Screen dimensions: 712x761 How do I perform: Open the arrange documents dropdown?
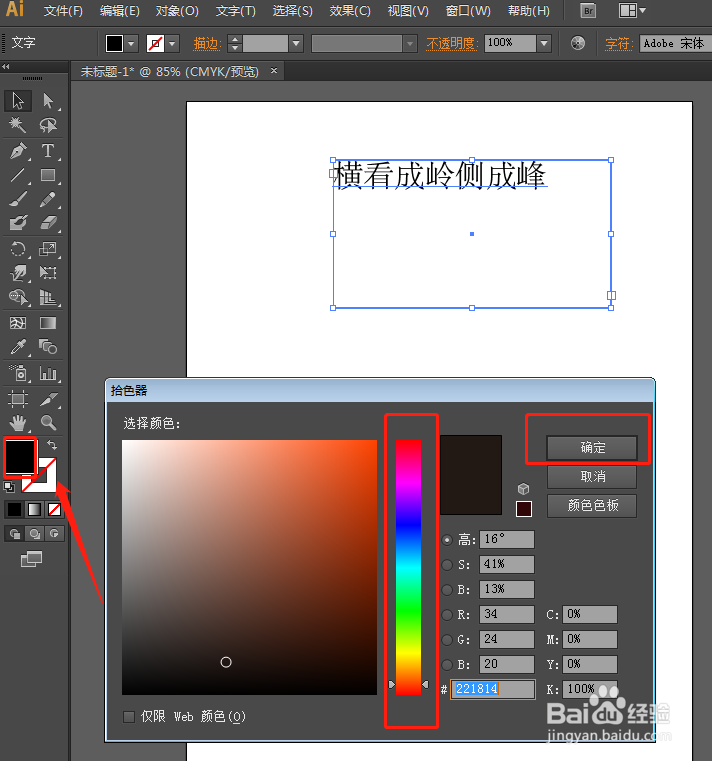[632, 10]
